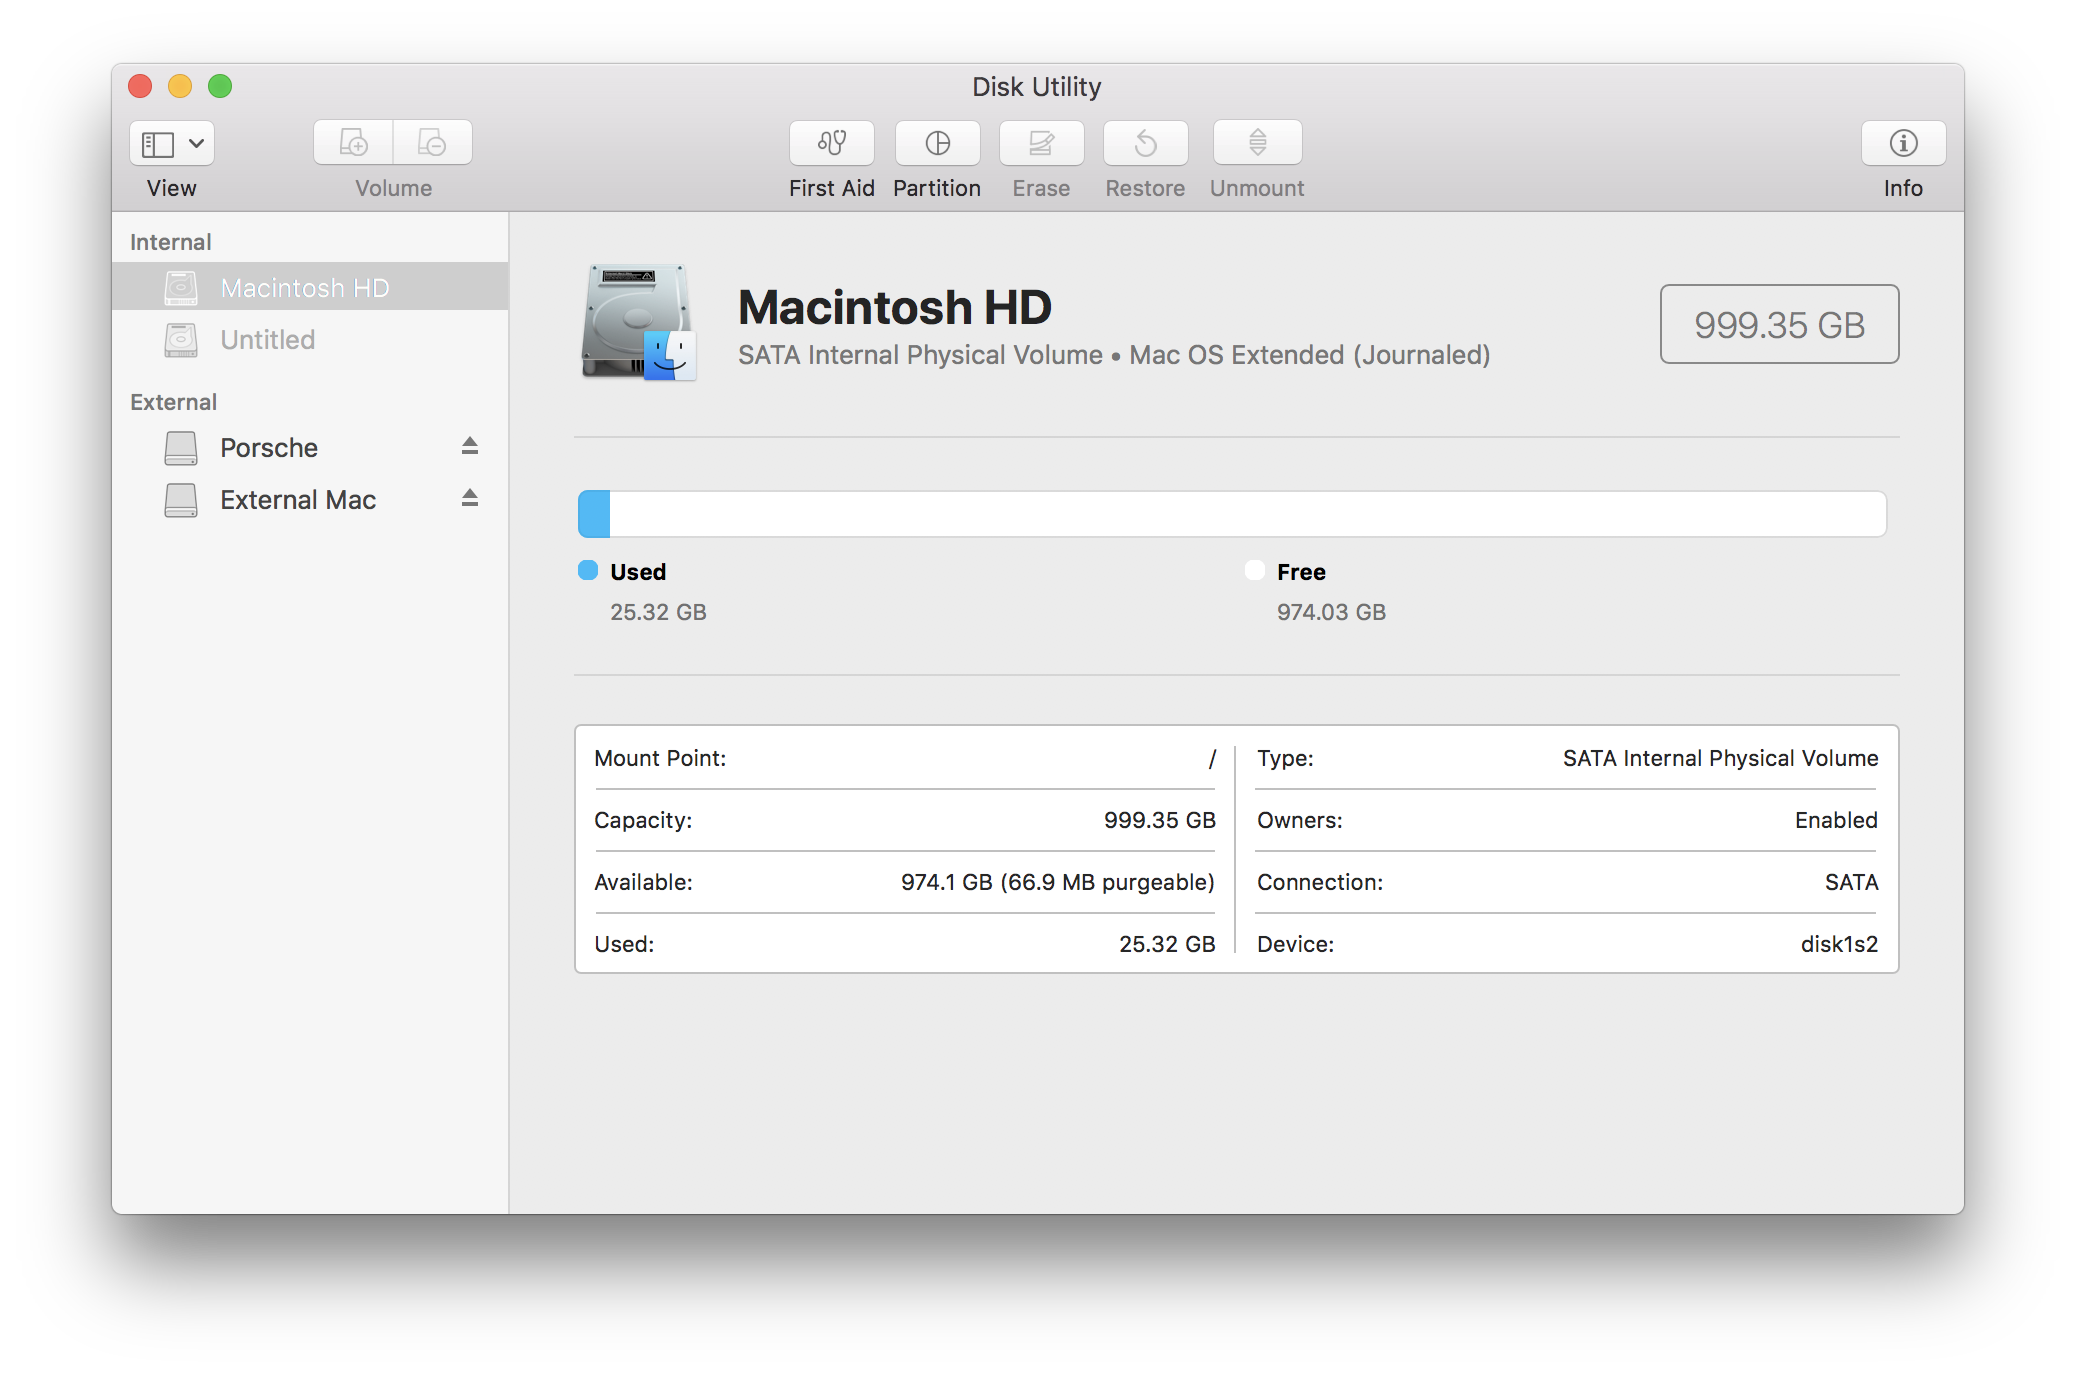The height and width of the screenshot is (1374, 2076).
Task: Click the Used 25.32 GB table row
Action: [x=905, y=944]
